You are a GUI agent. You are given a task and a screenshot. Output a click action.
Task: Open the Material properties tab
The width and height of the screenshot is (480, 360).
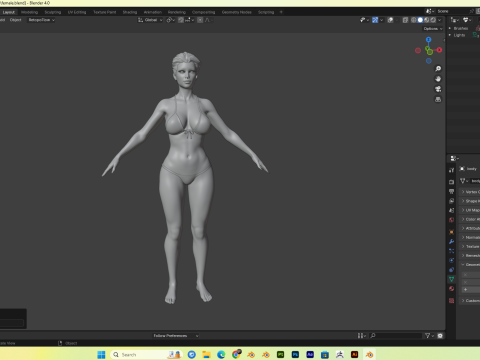(451, 288)
